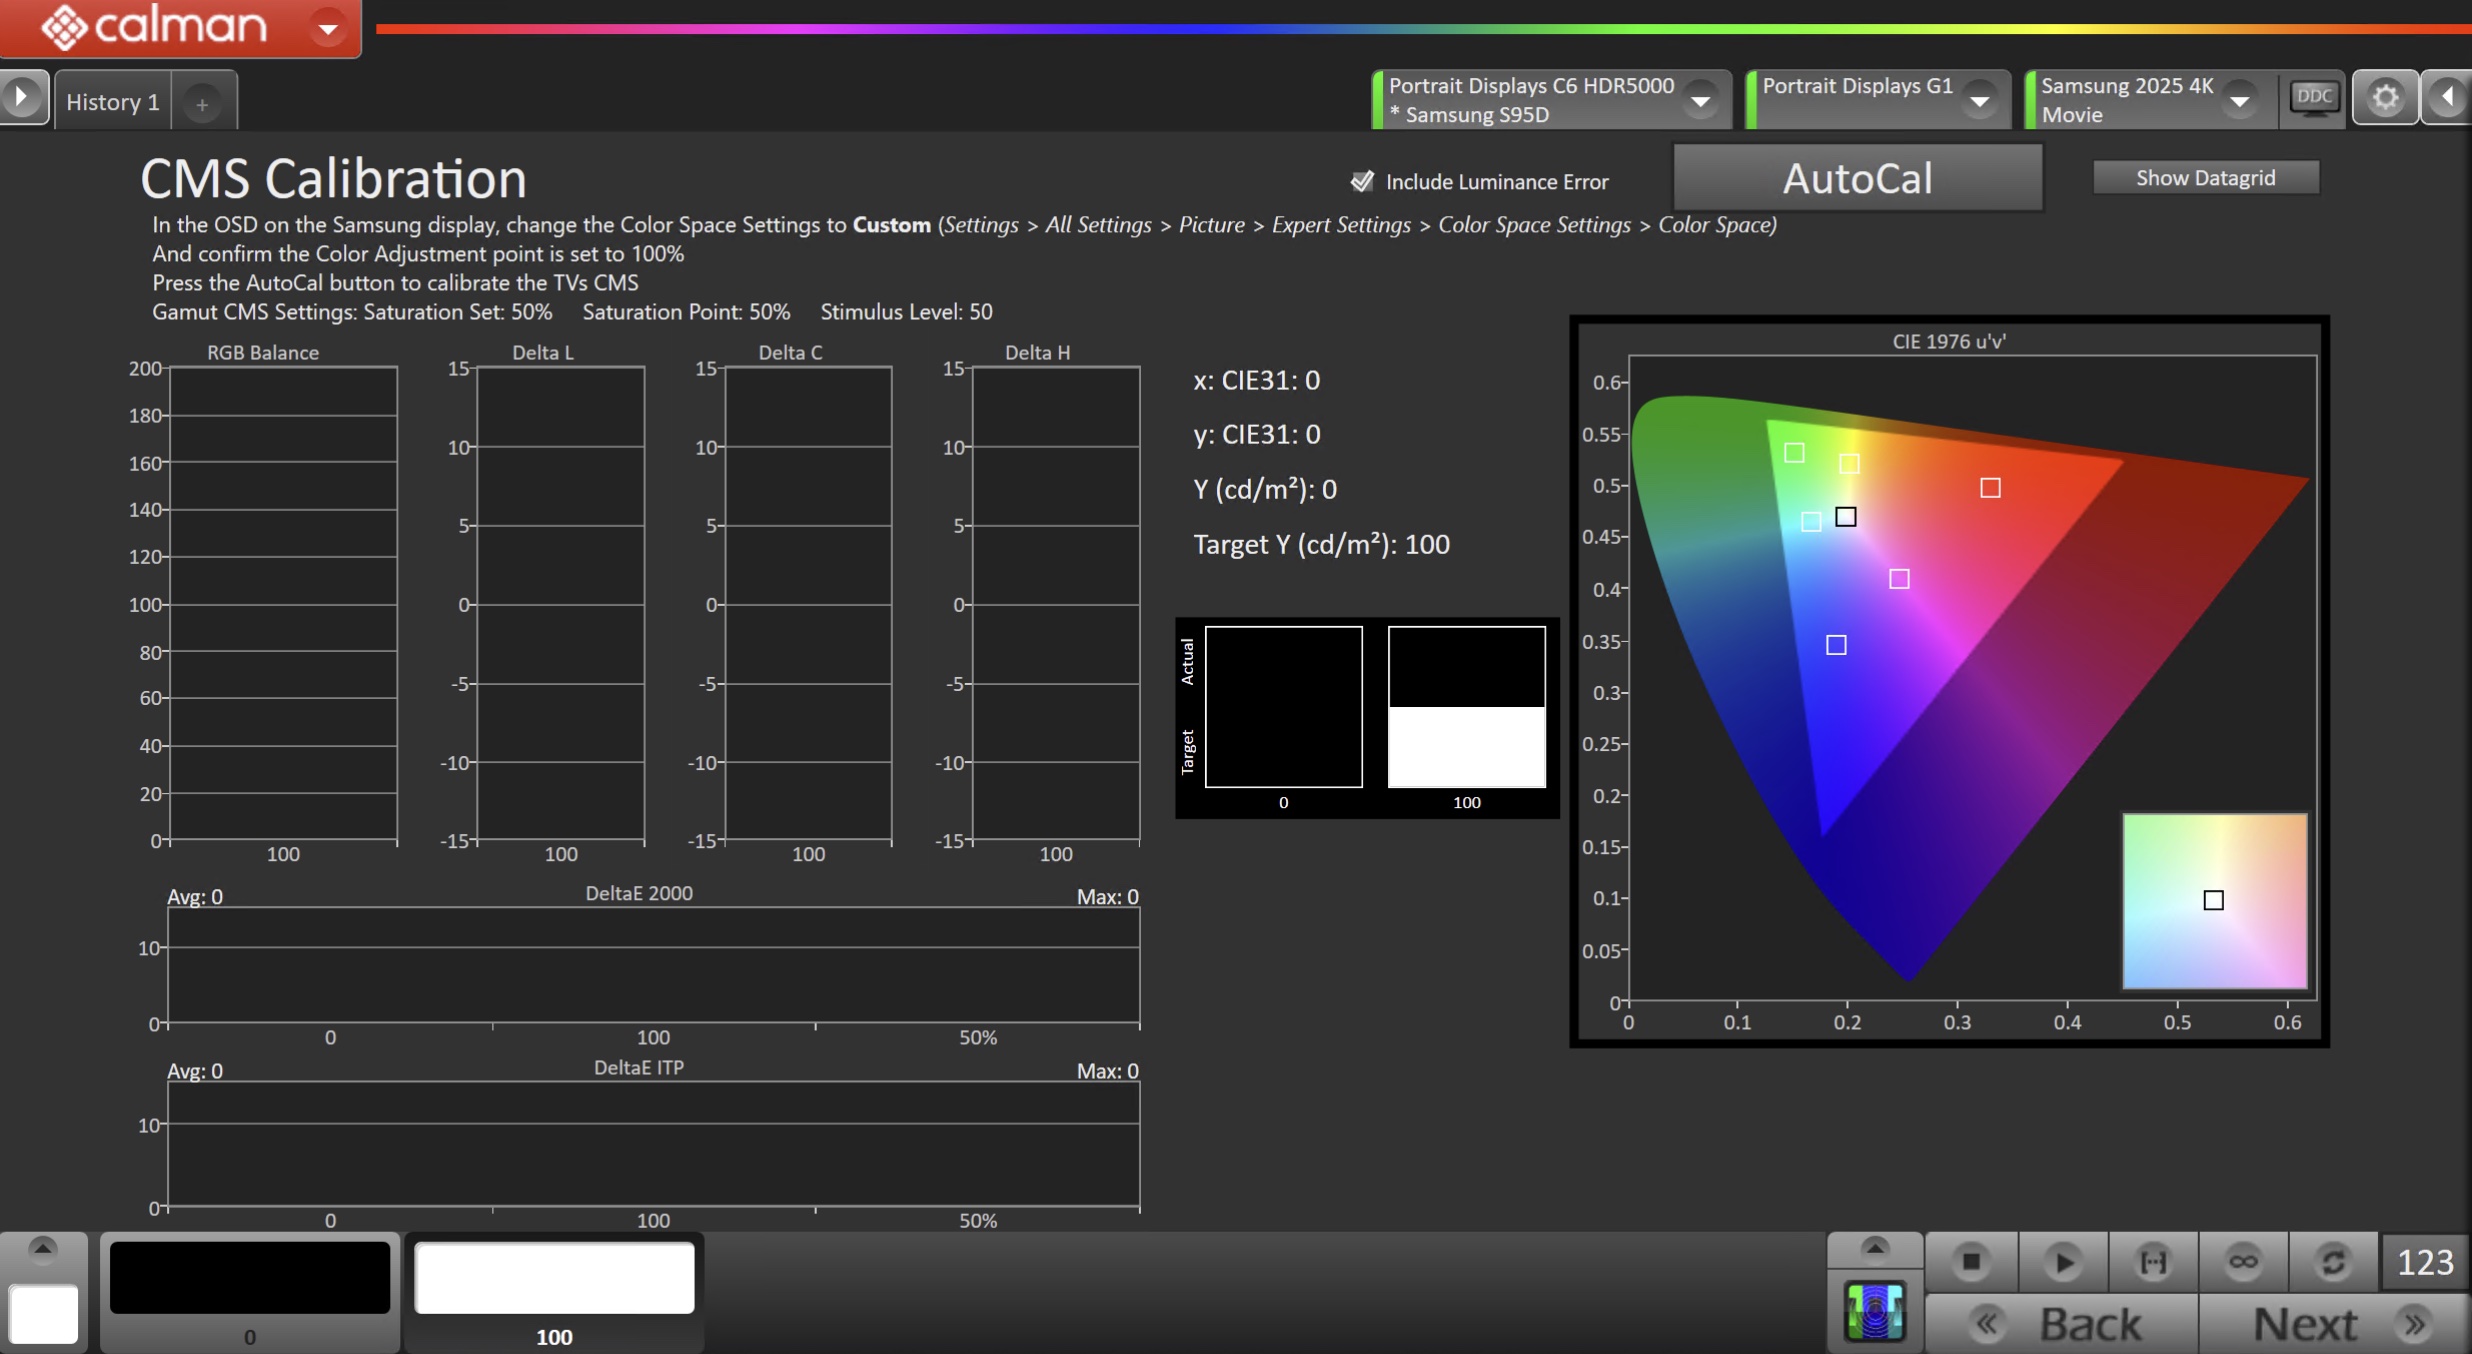The height and width of the screenshot is (1354, 2472).
Task: Open the settings gear icon
Action: [2385, 98]
